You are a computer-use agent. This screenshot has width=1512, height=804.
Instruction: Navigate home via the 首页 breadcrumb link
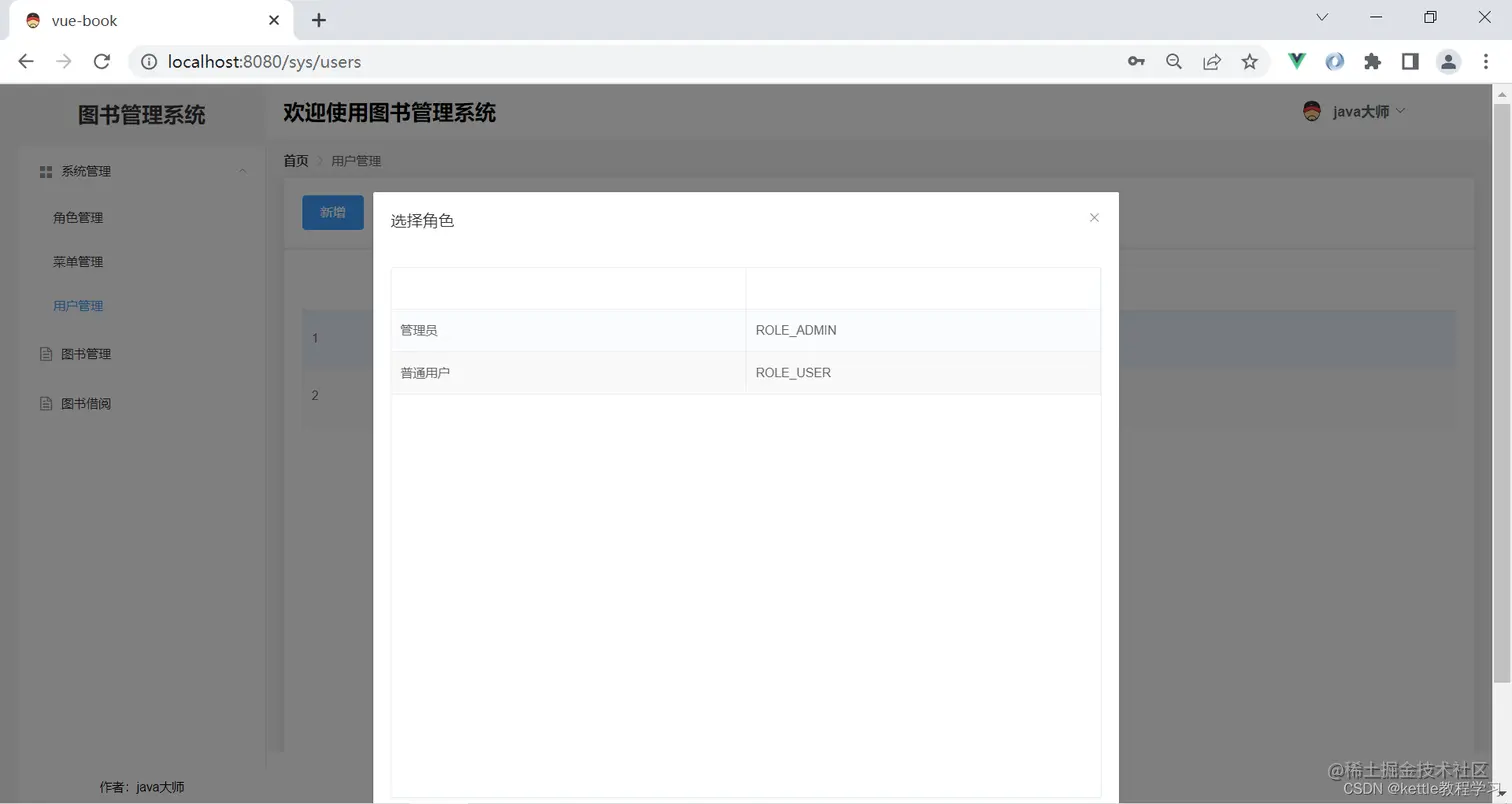tap(295, 160)
